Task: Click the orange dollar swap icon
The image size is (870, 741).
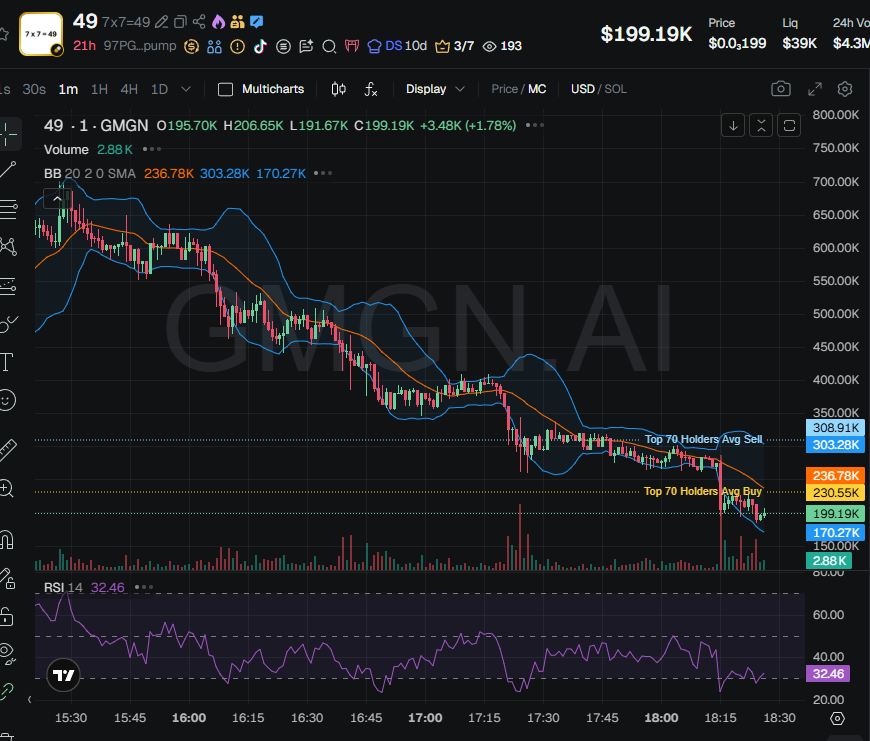Action: pyautogui.click(x=191, y=46)
